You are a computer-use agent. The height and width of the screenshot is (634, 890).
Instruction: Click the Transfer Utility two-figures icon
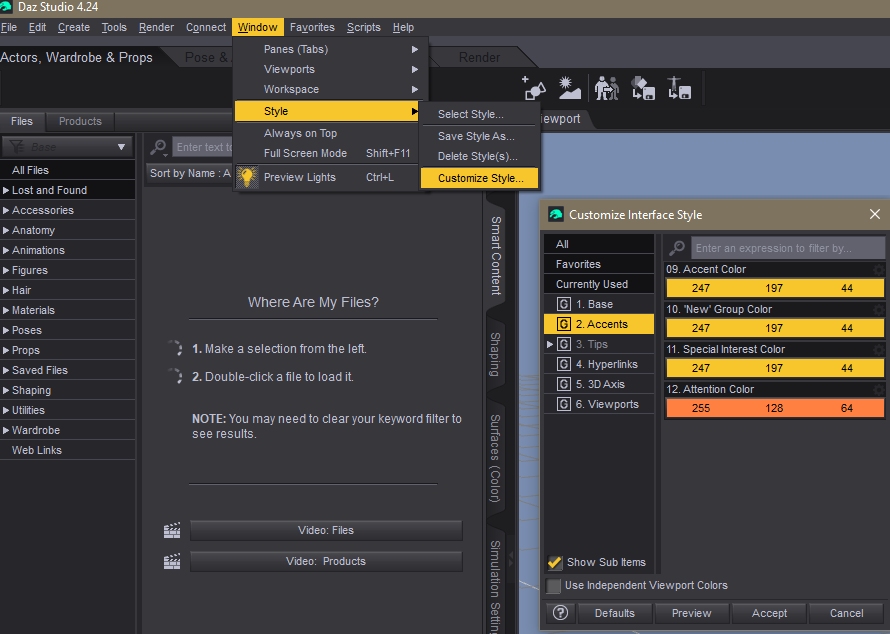pos(607,88)
